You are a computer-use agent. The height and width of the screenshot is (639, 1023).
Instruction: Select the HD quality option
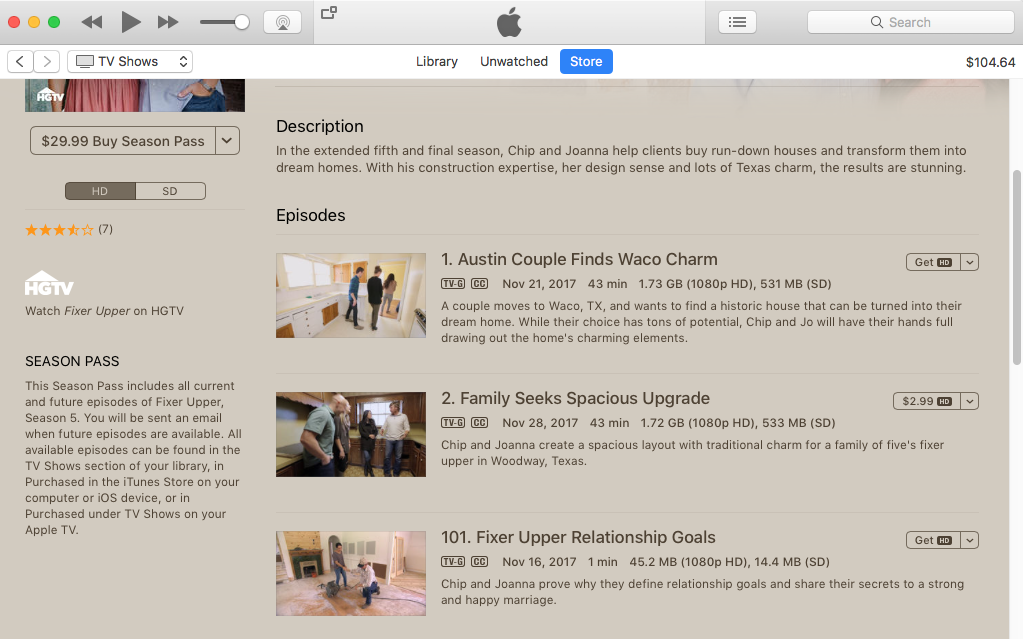pos(100,191)
